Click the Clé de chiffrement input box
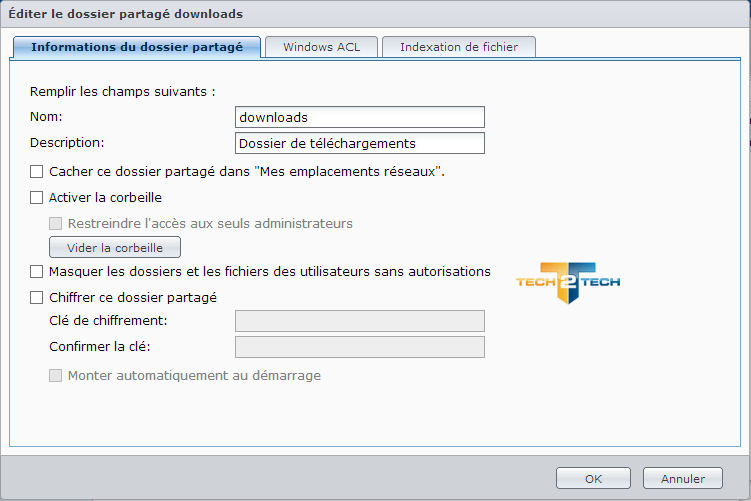Screen dimensions: 751x501 pyautogui.click(x=360, y=321)
